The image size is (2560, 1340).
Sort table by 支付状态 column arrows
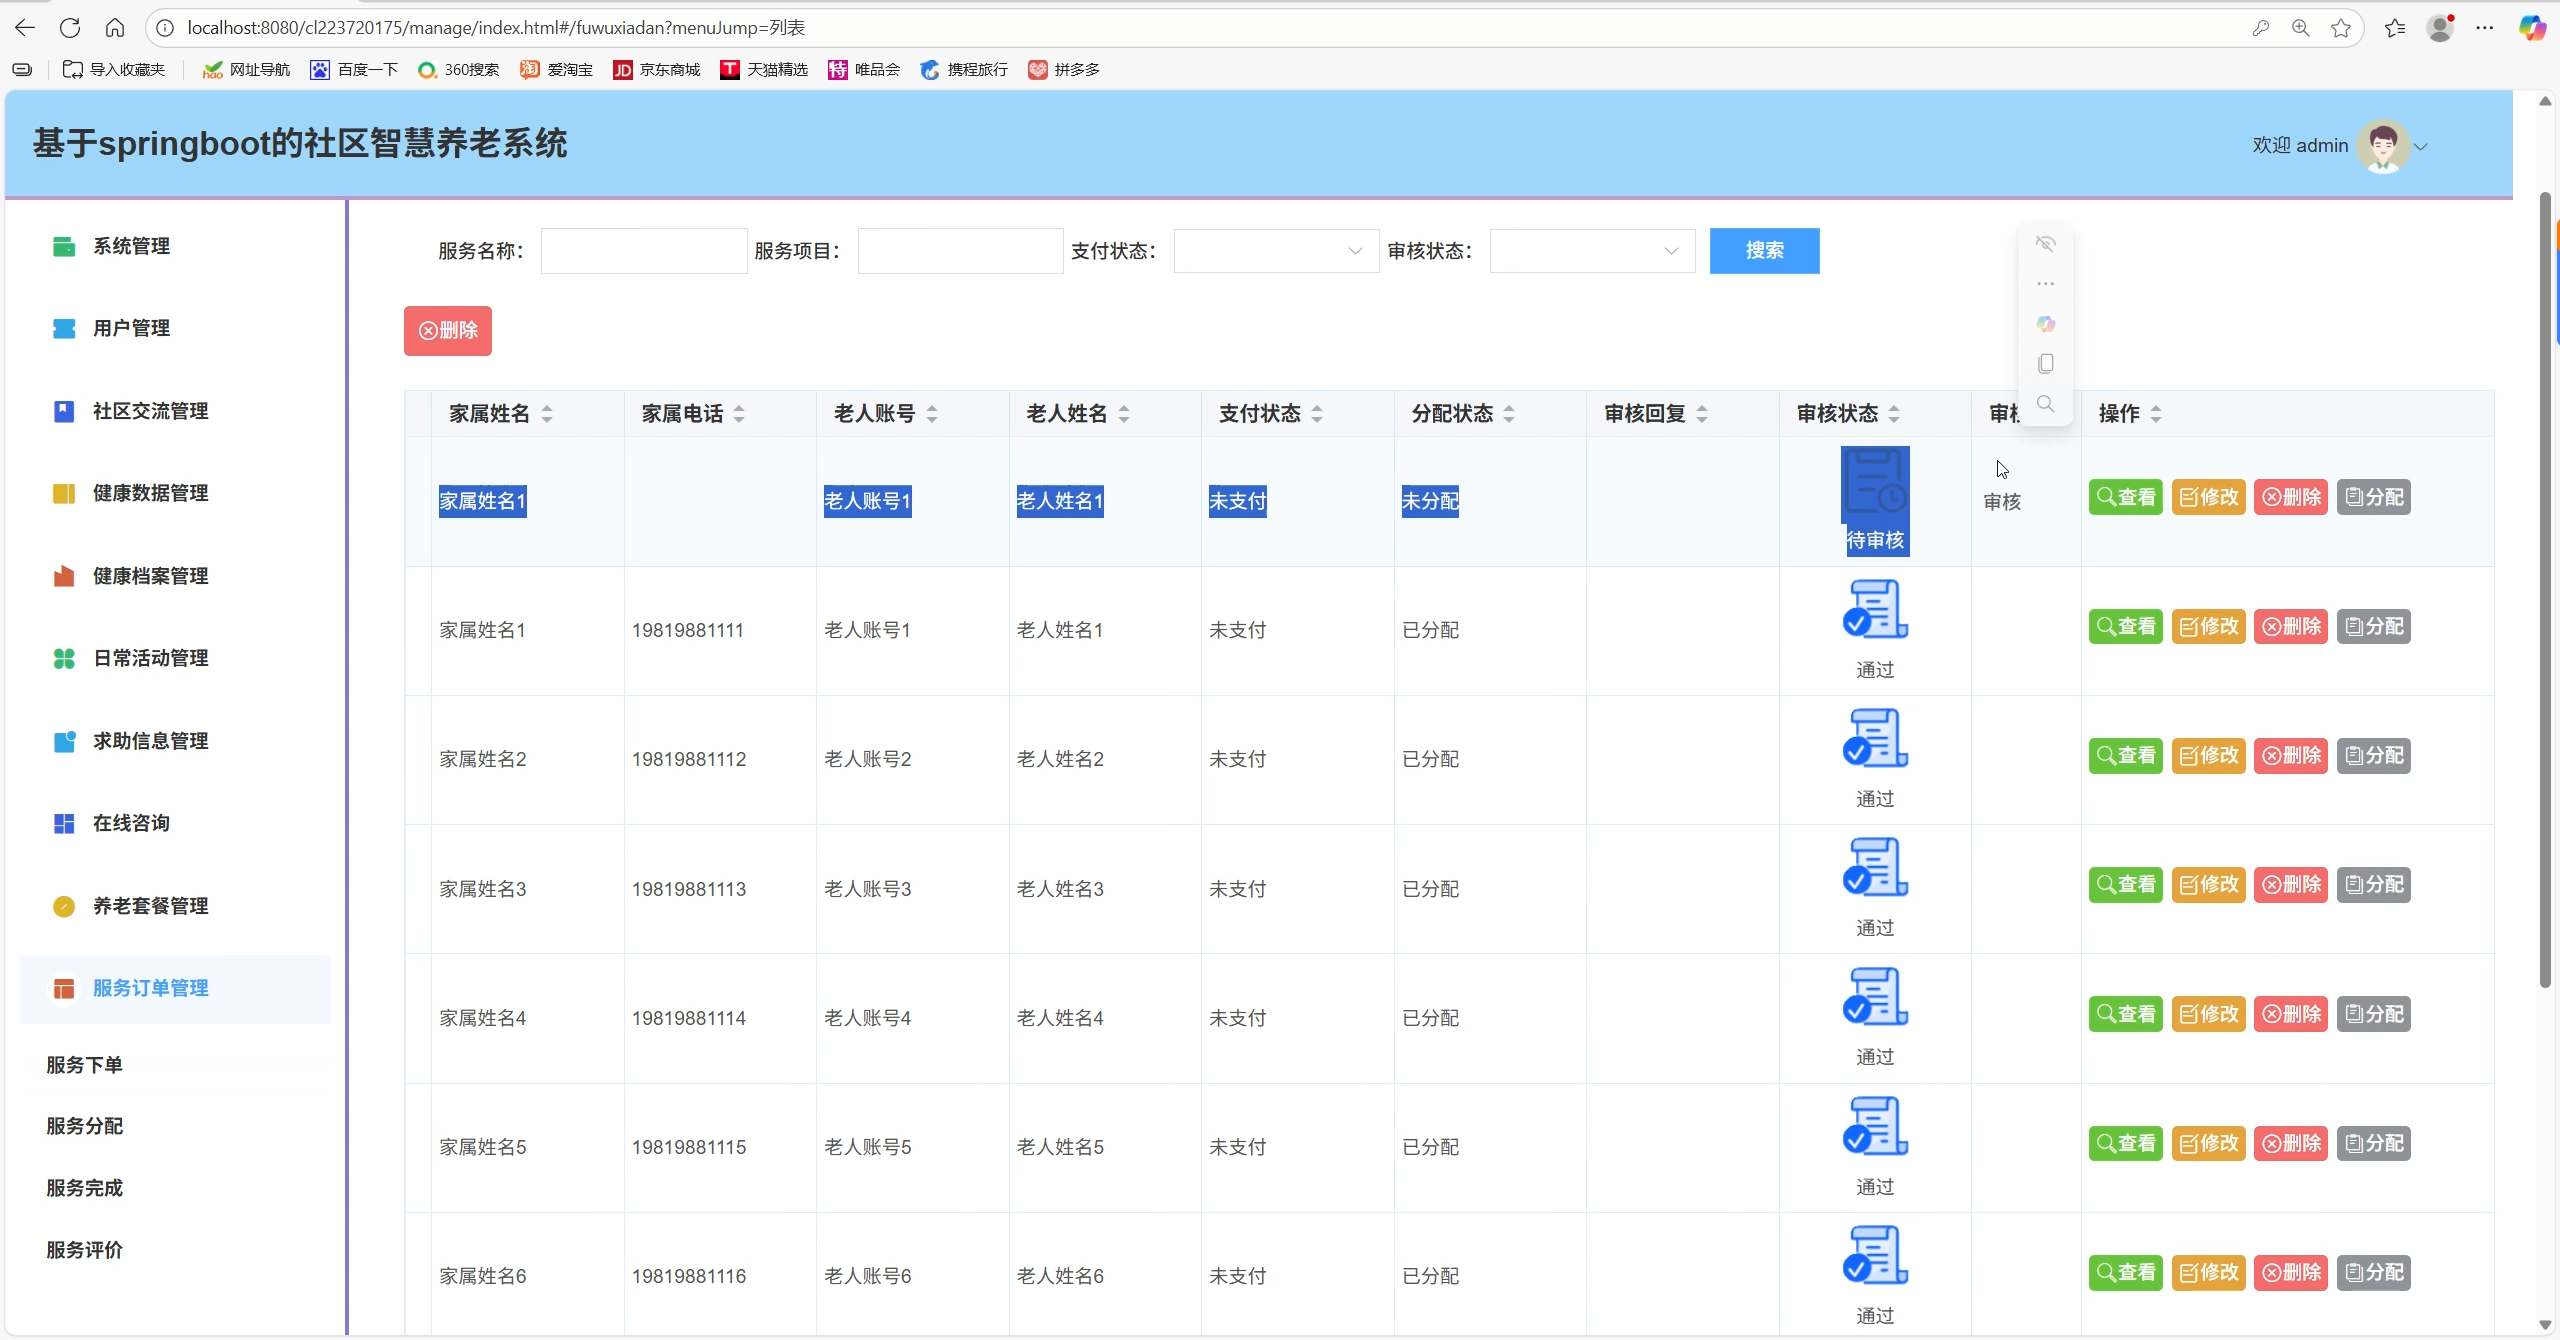tap(1317, 414)
